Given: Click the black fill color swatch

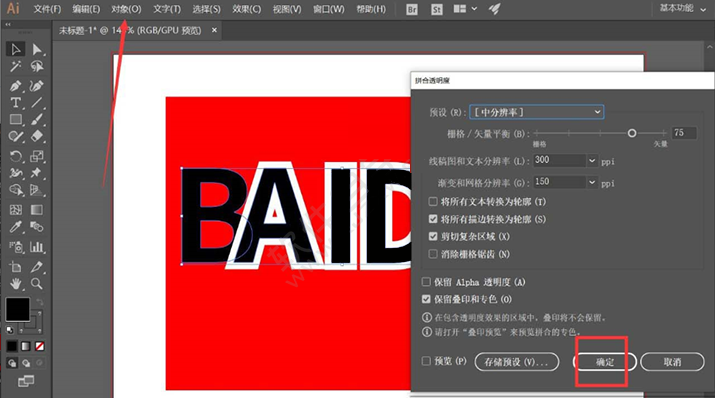Looking at the screenshot, I should [17, 310].
